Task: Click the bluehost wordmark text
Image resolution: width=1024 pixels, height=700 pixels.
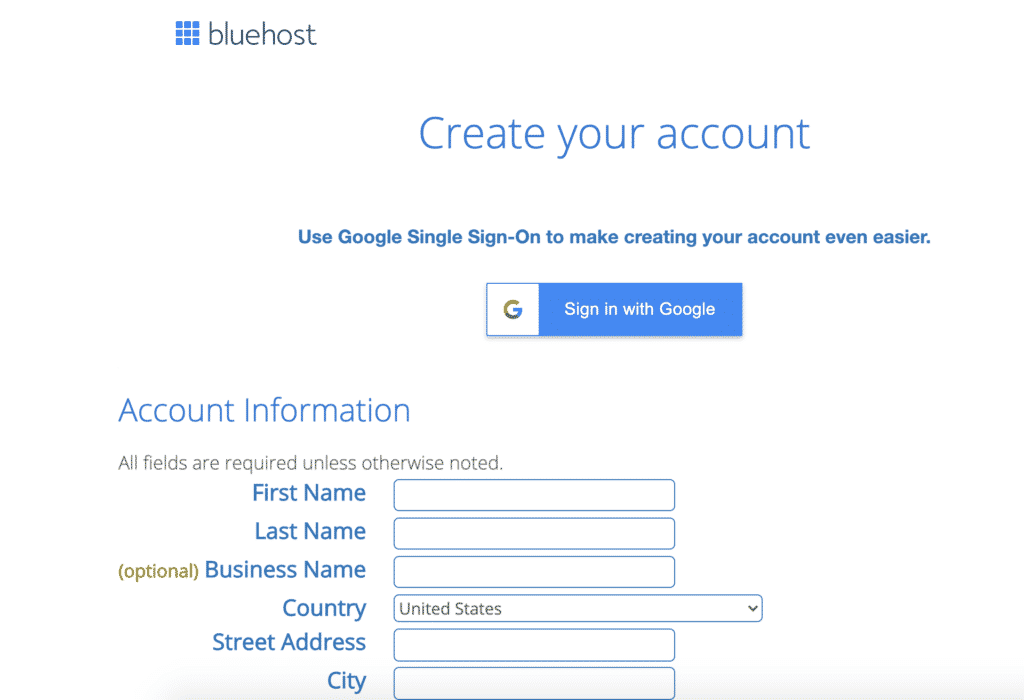Action: pos(262,34)
